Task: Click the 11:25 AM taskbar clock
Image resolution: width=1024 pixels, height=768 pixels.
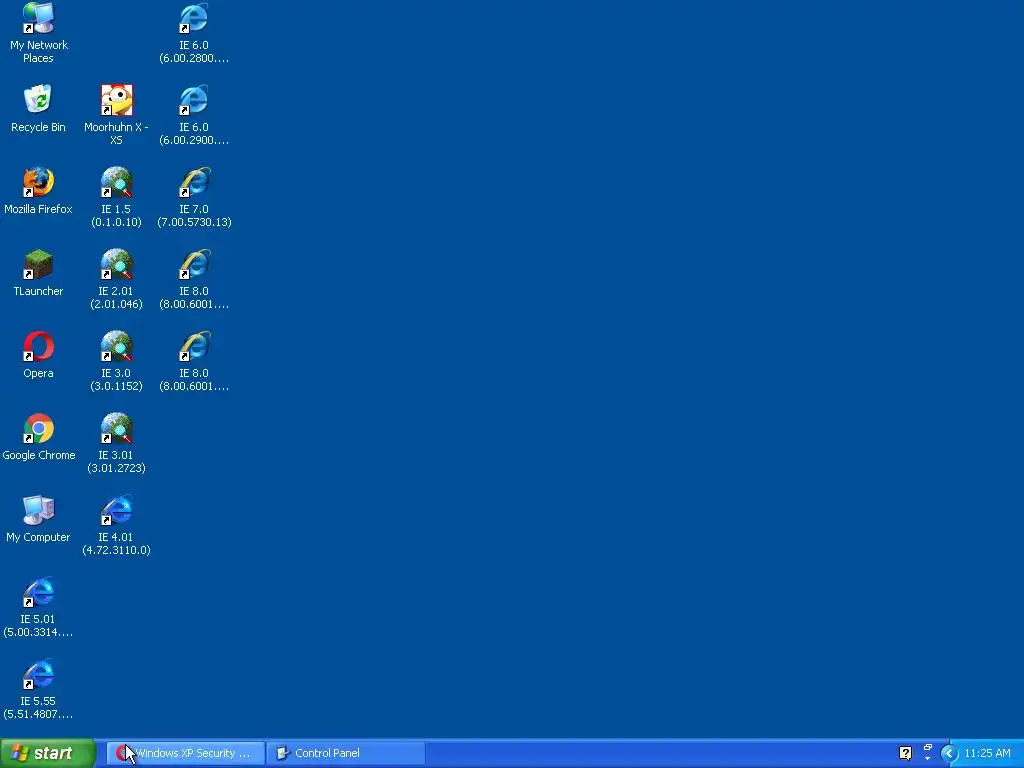Action: pos(987,754)
